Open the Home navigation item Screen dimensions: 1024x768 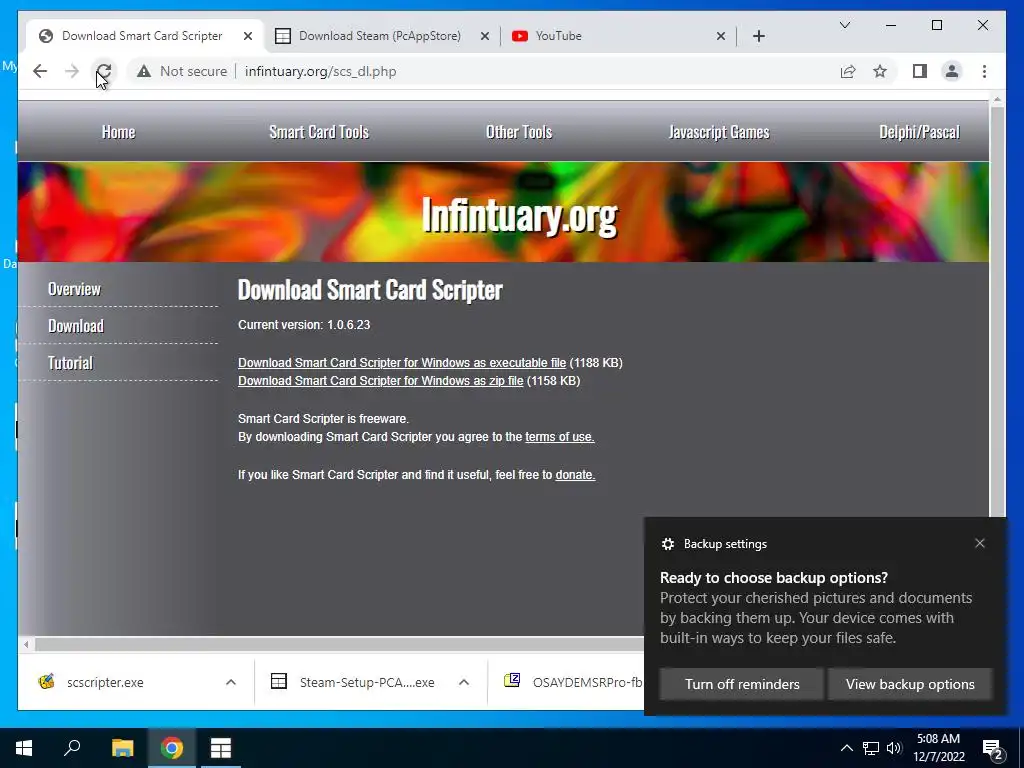(118, 132)
